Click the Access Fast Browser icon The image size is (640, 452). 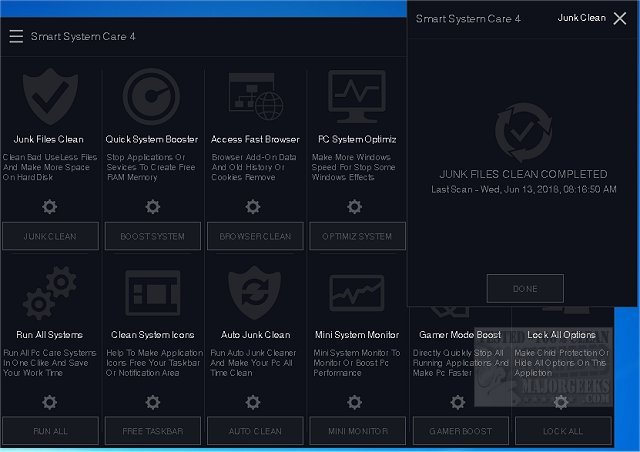pos(256,96)
